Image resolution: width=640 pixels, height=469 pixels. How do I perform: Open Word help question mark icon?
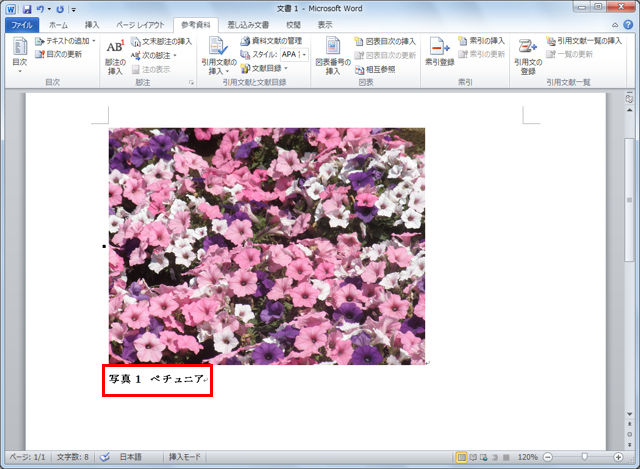click(x=628, y=25)
